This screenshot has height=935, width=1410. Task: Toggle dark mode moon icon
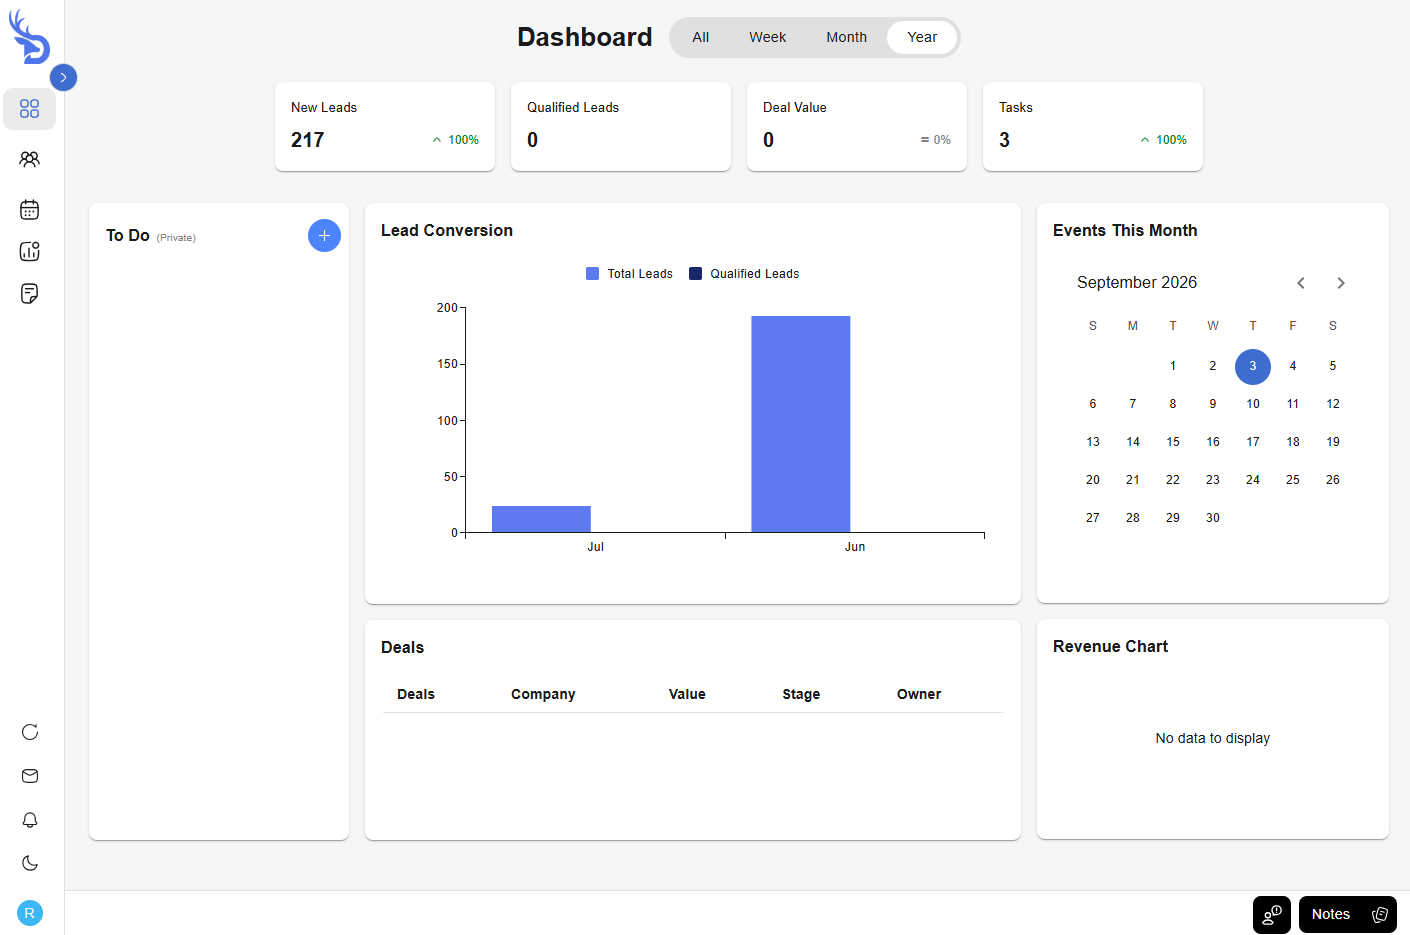click(30, 863)
